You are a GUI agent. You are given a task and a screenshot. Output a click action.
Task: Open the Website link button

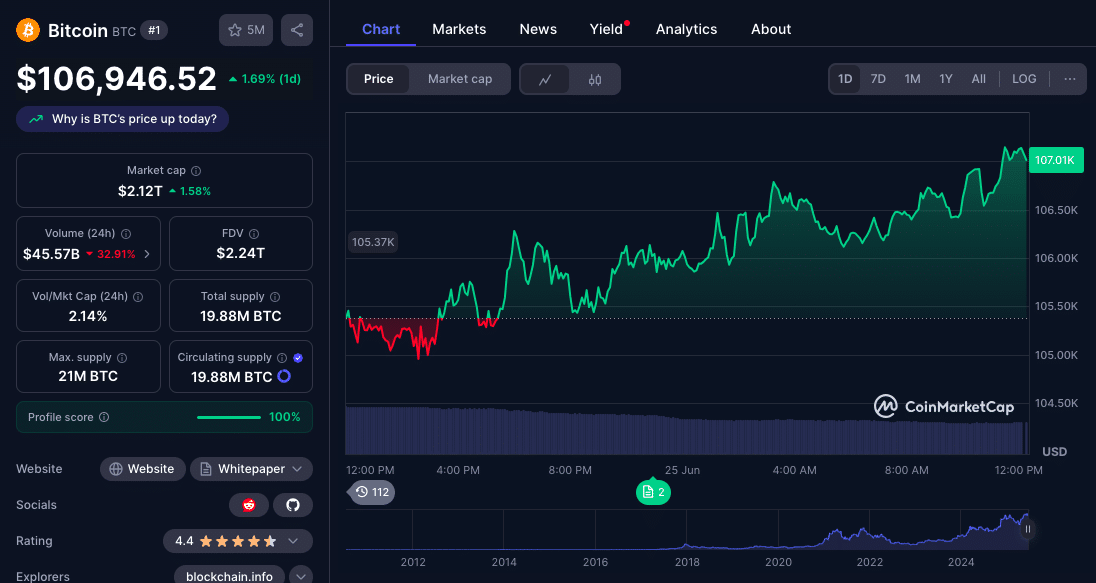143,469
